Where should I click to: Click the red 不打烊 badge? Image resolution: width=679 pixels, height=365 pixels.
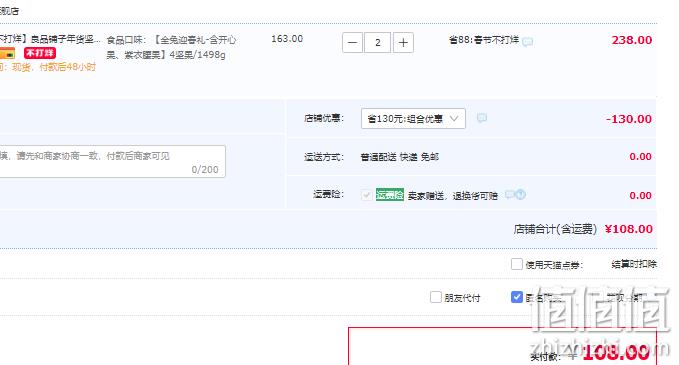[x=40, y=53]
